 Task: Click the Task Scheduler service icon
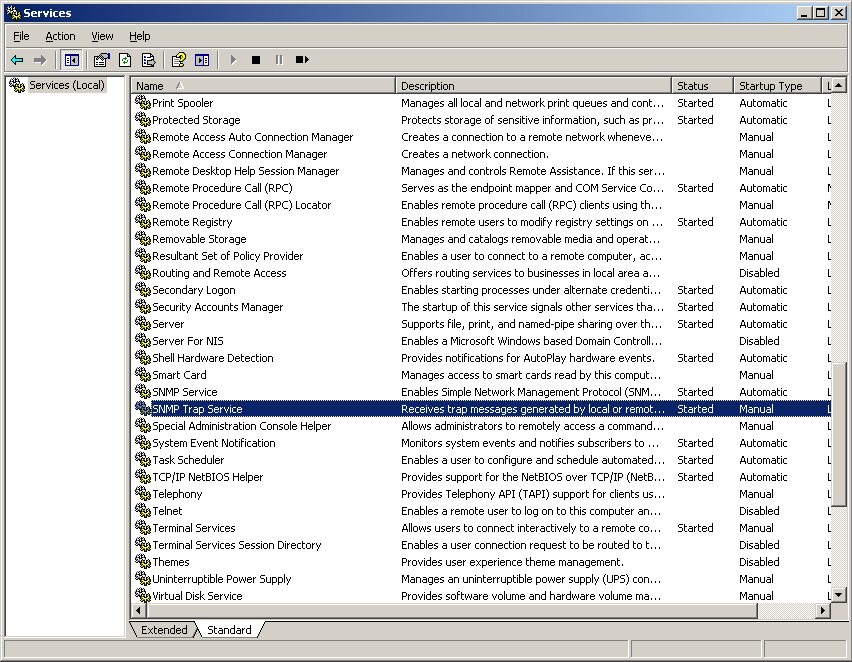pyautogui.click(x=143, y=460)
